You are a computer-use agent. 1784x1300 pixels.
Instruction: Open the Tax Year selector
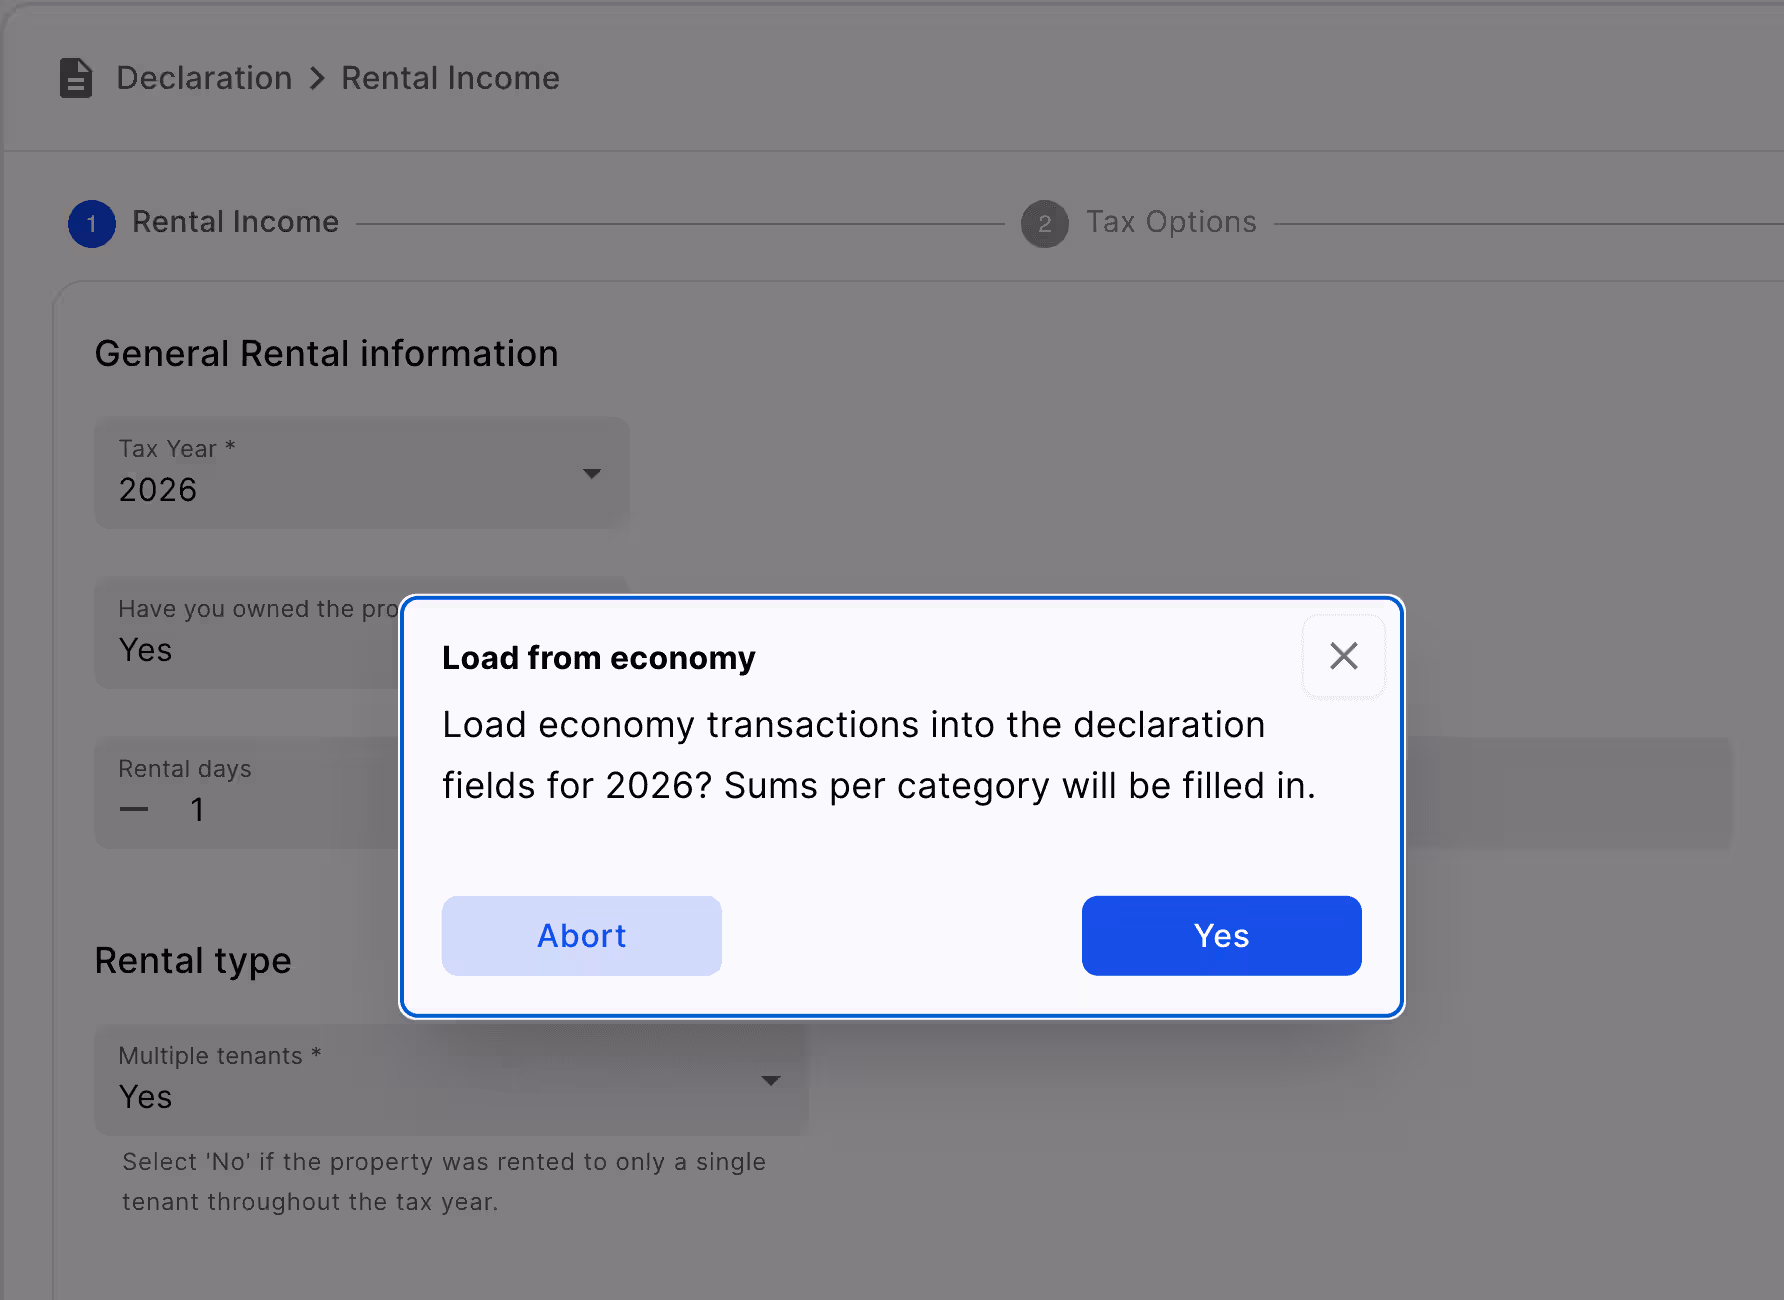[360, 473]
